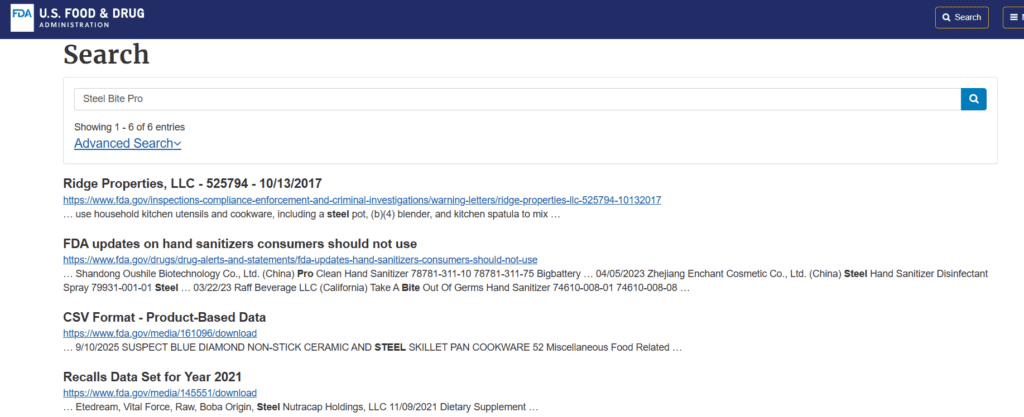Follow the media/161096/download URL
The width and height of the screenshot is (1024, 417).
point(160,333)
